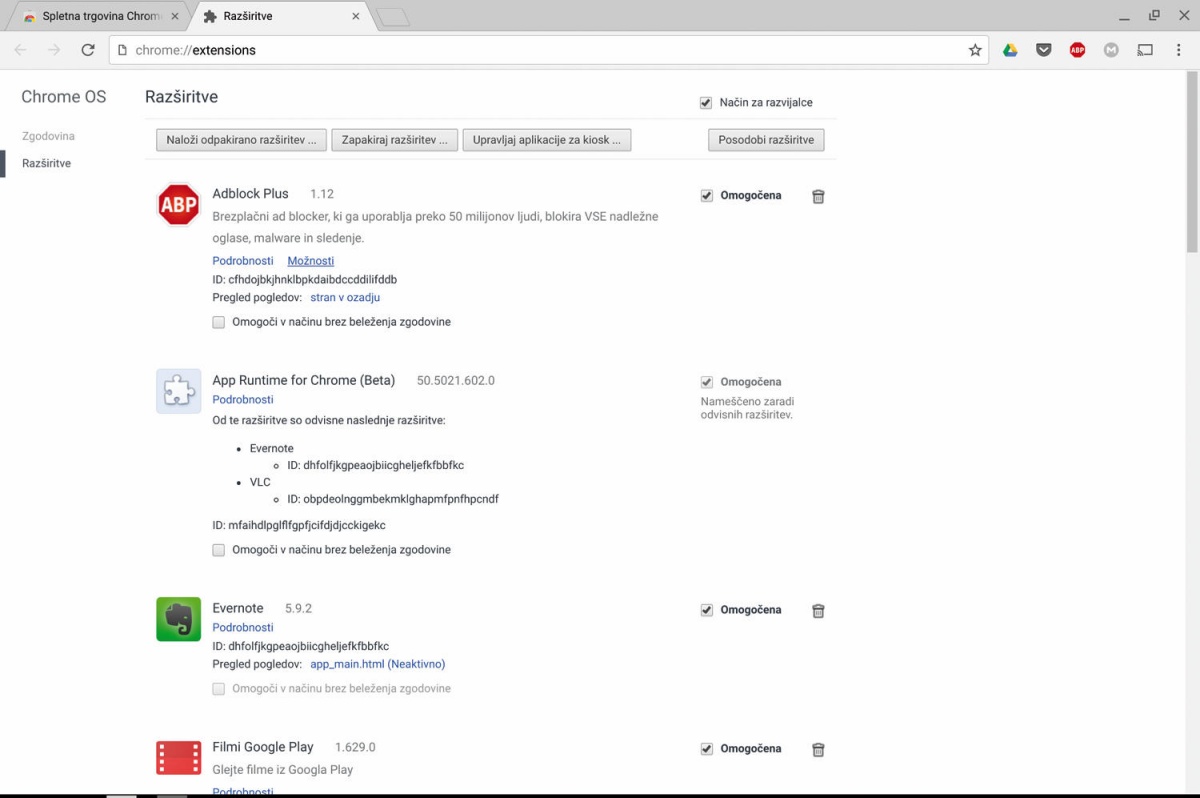
Task: Select Razširitve in the sidebar
Action: [x=46, y=163]
